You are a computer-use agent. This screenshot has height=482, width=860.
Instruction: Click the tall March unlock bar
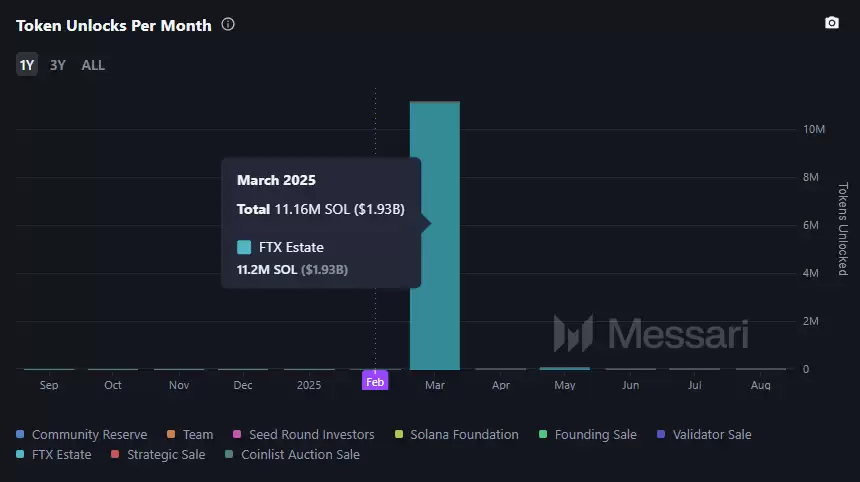[435, 300]
